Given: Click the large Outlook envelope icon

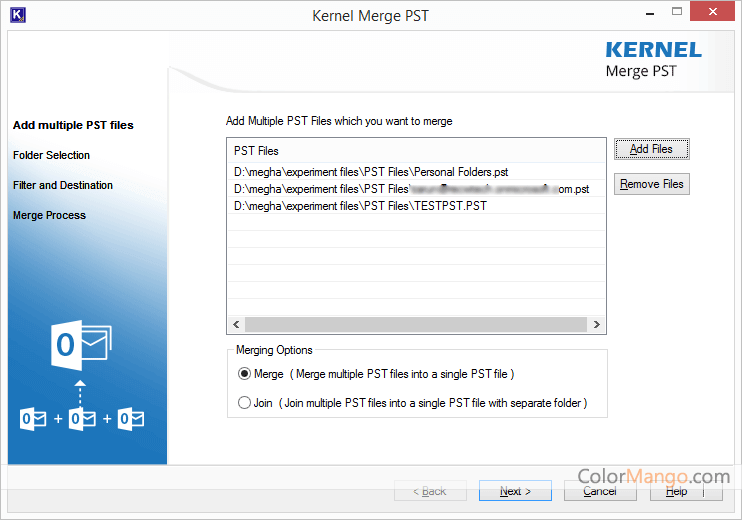Looking at the screenshot, I should tap(80, 345).
